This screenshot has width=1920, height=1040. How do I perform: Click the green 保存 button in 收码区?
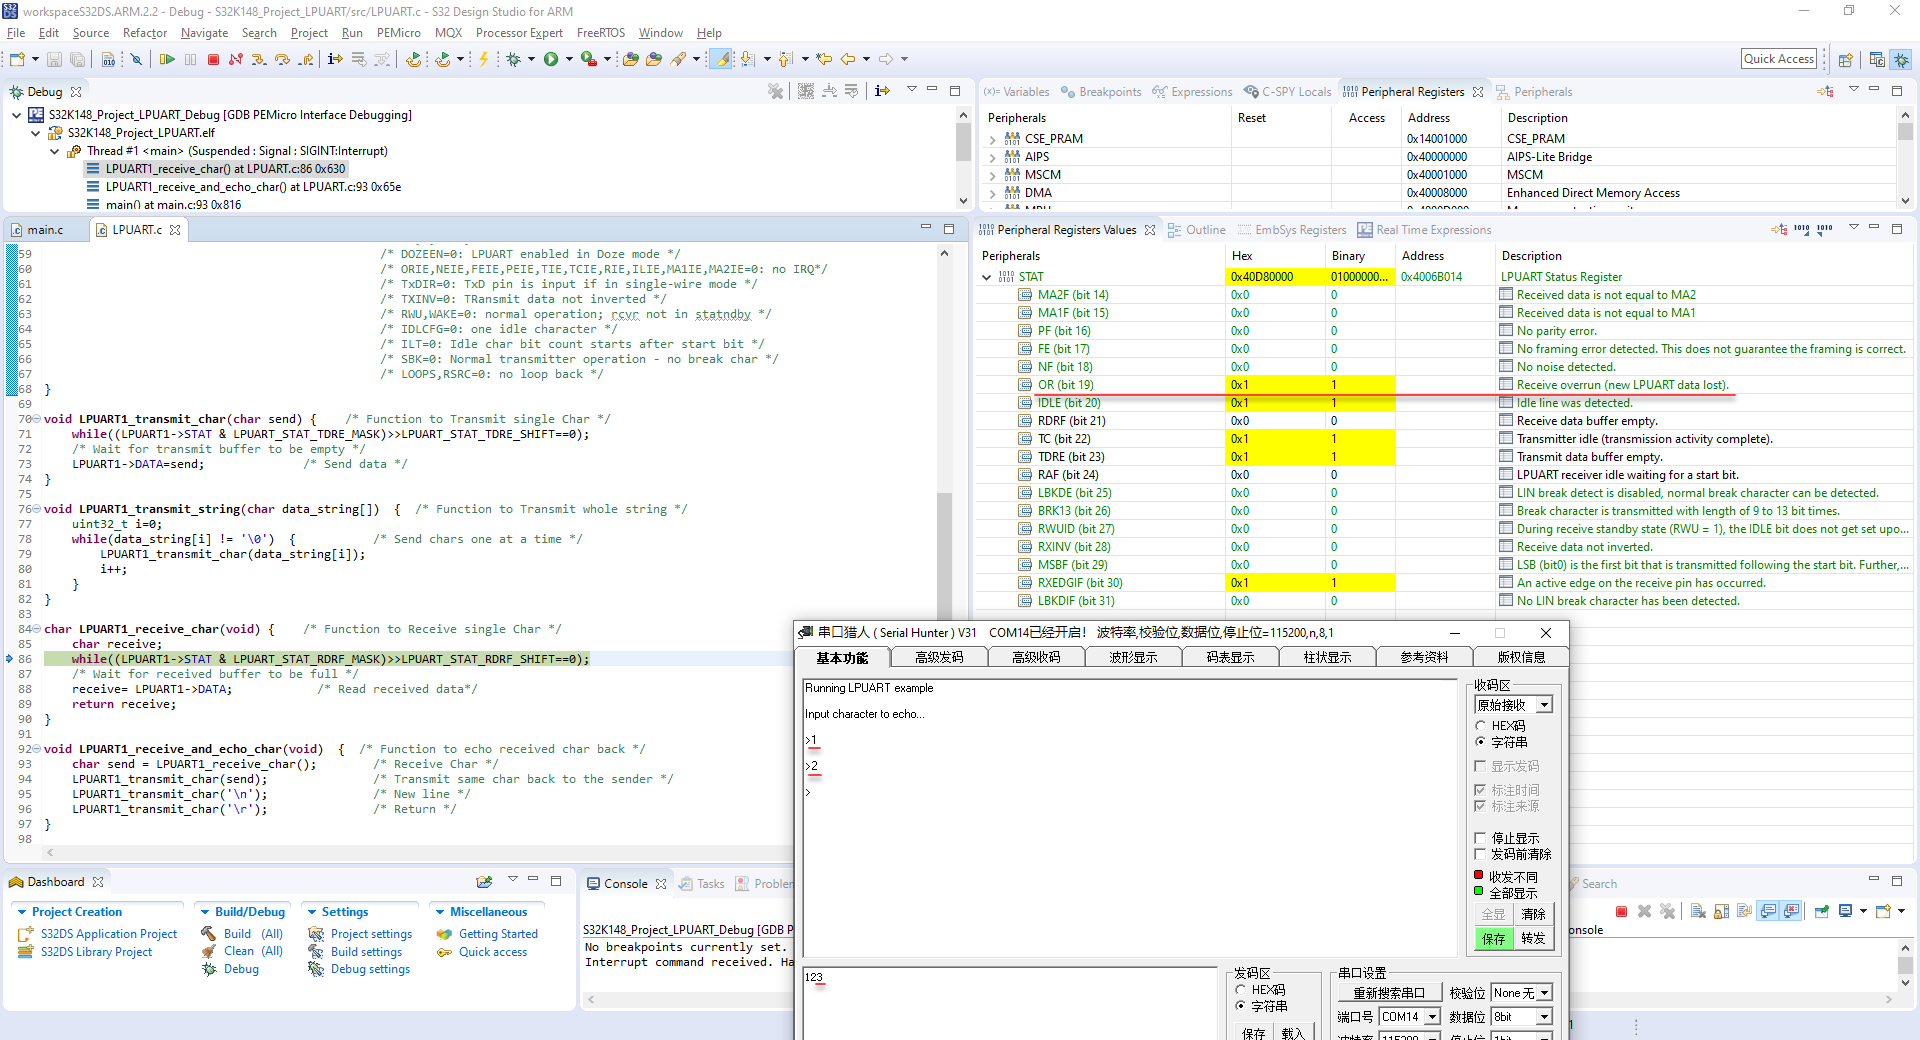(x=1493, y=939)
